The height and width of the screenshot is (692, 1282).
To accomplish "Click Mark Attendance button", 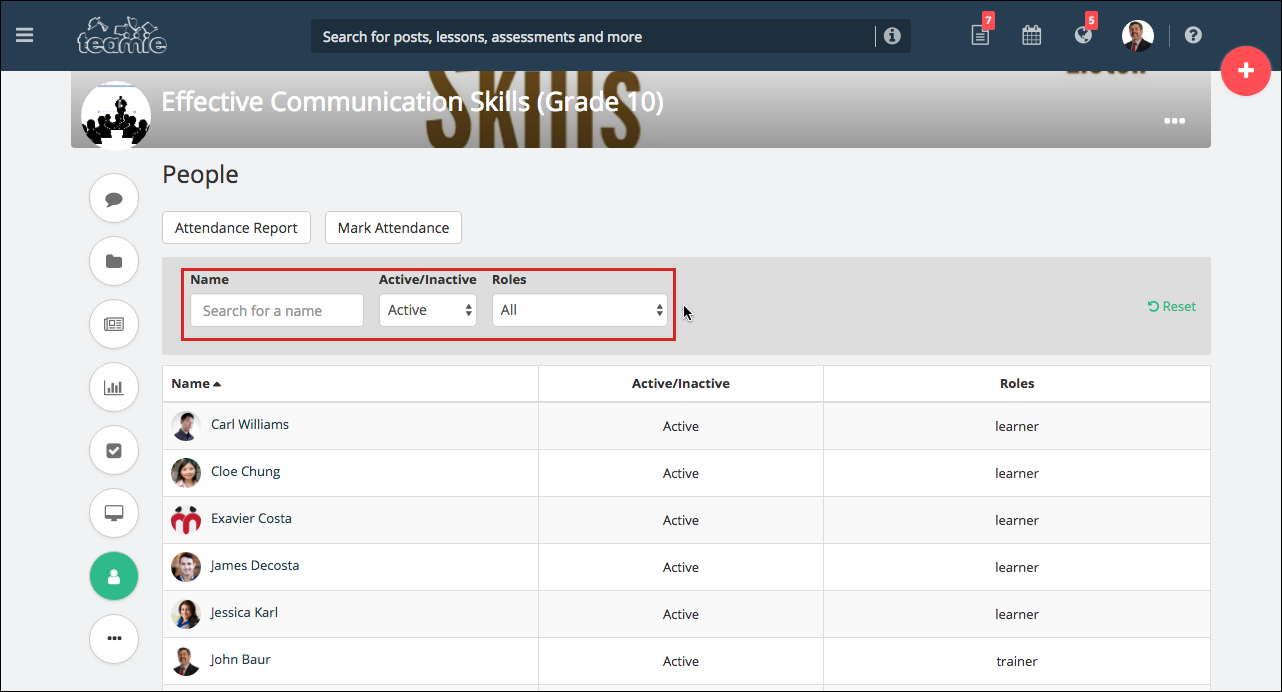I will point(393,228).
